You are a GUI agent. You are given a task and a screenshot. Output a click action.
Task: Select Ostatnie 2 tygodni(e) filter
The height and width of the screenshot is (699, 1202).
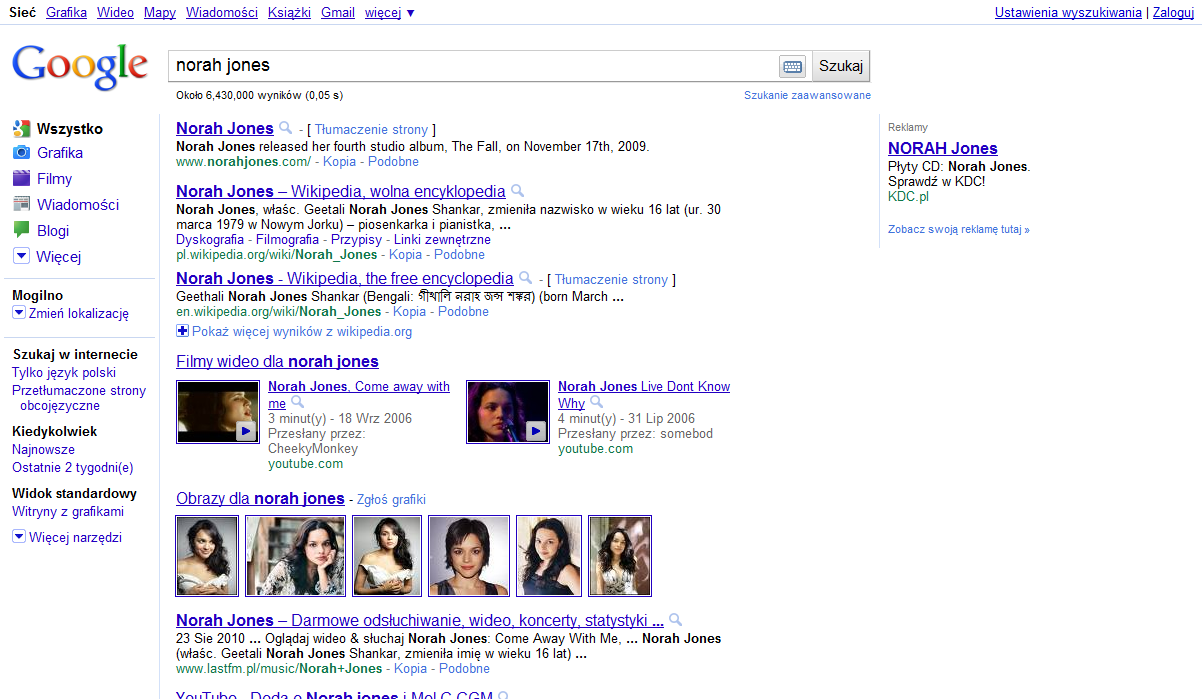(x=72, y=467)
